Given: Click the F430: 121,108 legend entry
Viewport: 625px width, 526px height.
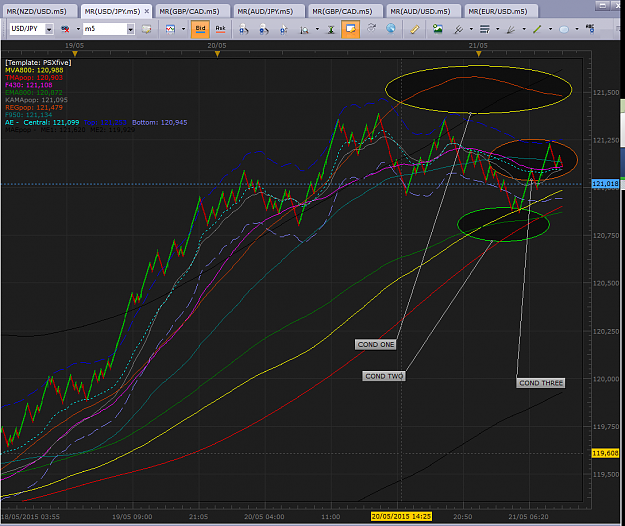Looking at the screenshot, I should tap(29, 85).
